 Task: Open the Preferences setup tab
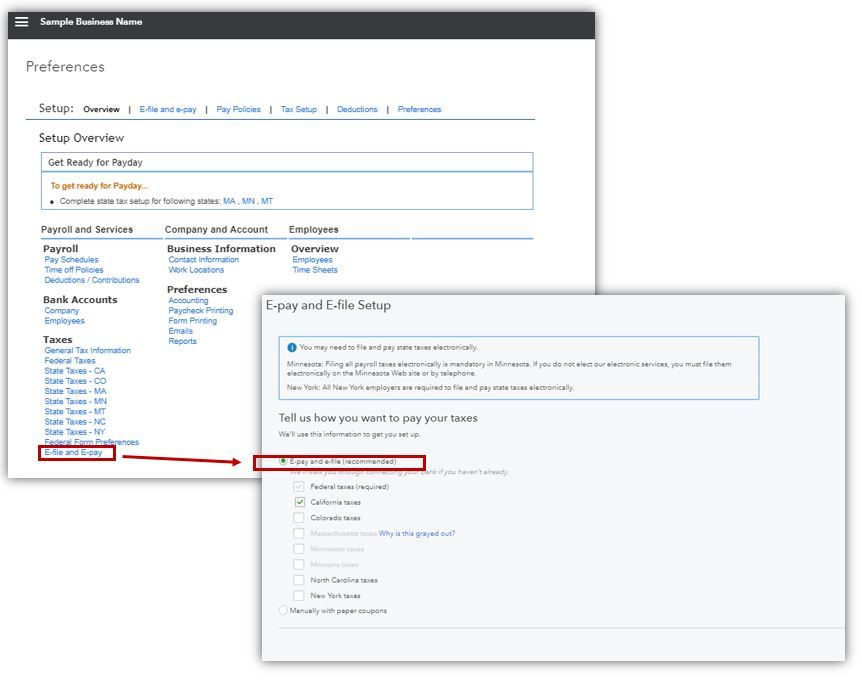point(419,109)
